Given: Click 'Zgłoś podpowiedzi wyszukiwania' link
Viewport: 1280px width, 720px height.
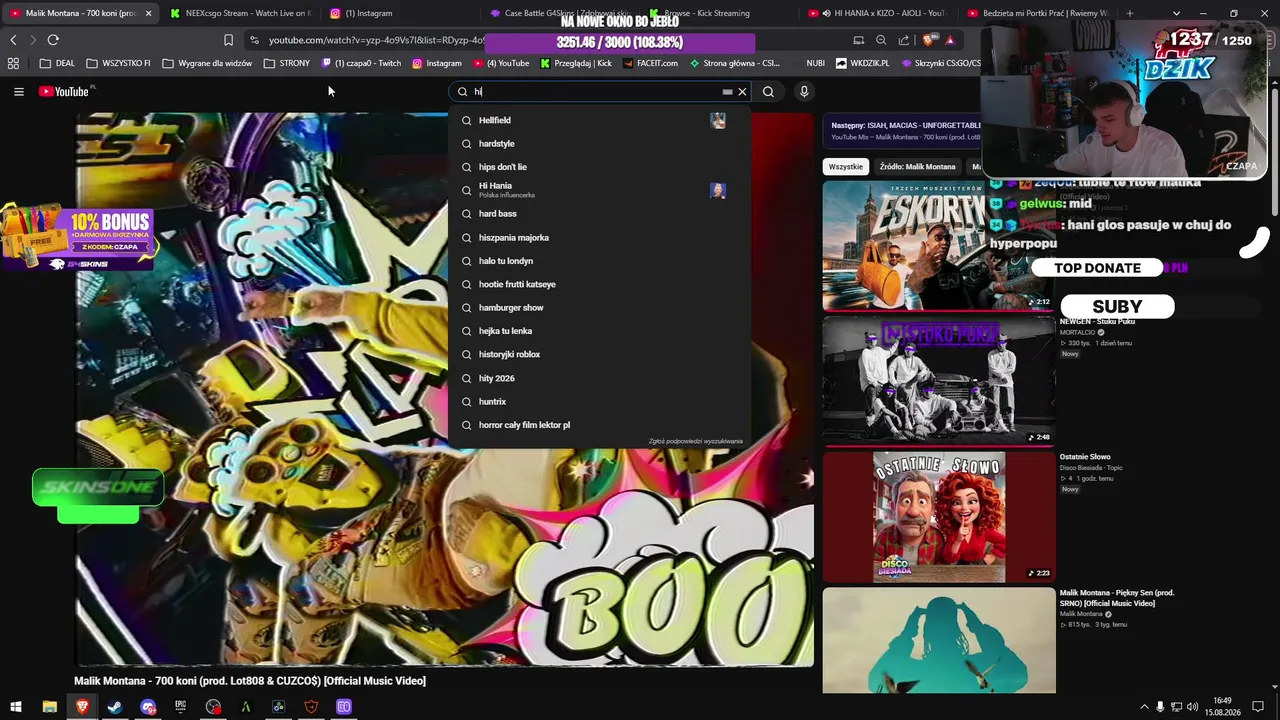Looking at the screenshot, I should tap(696, 441).
